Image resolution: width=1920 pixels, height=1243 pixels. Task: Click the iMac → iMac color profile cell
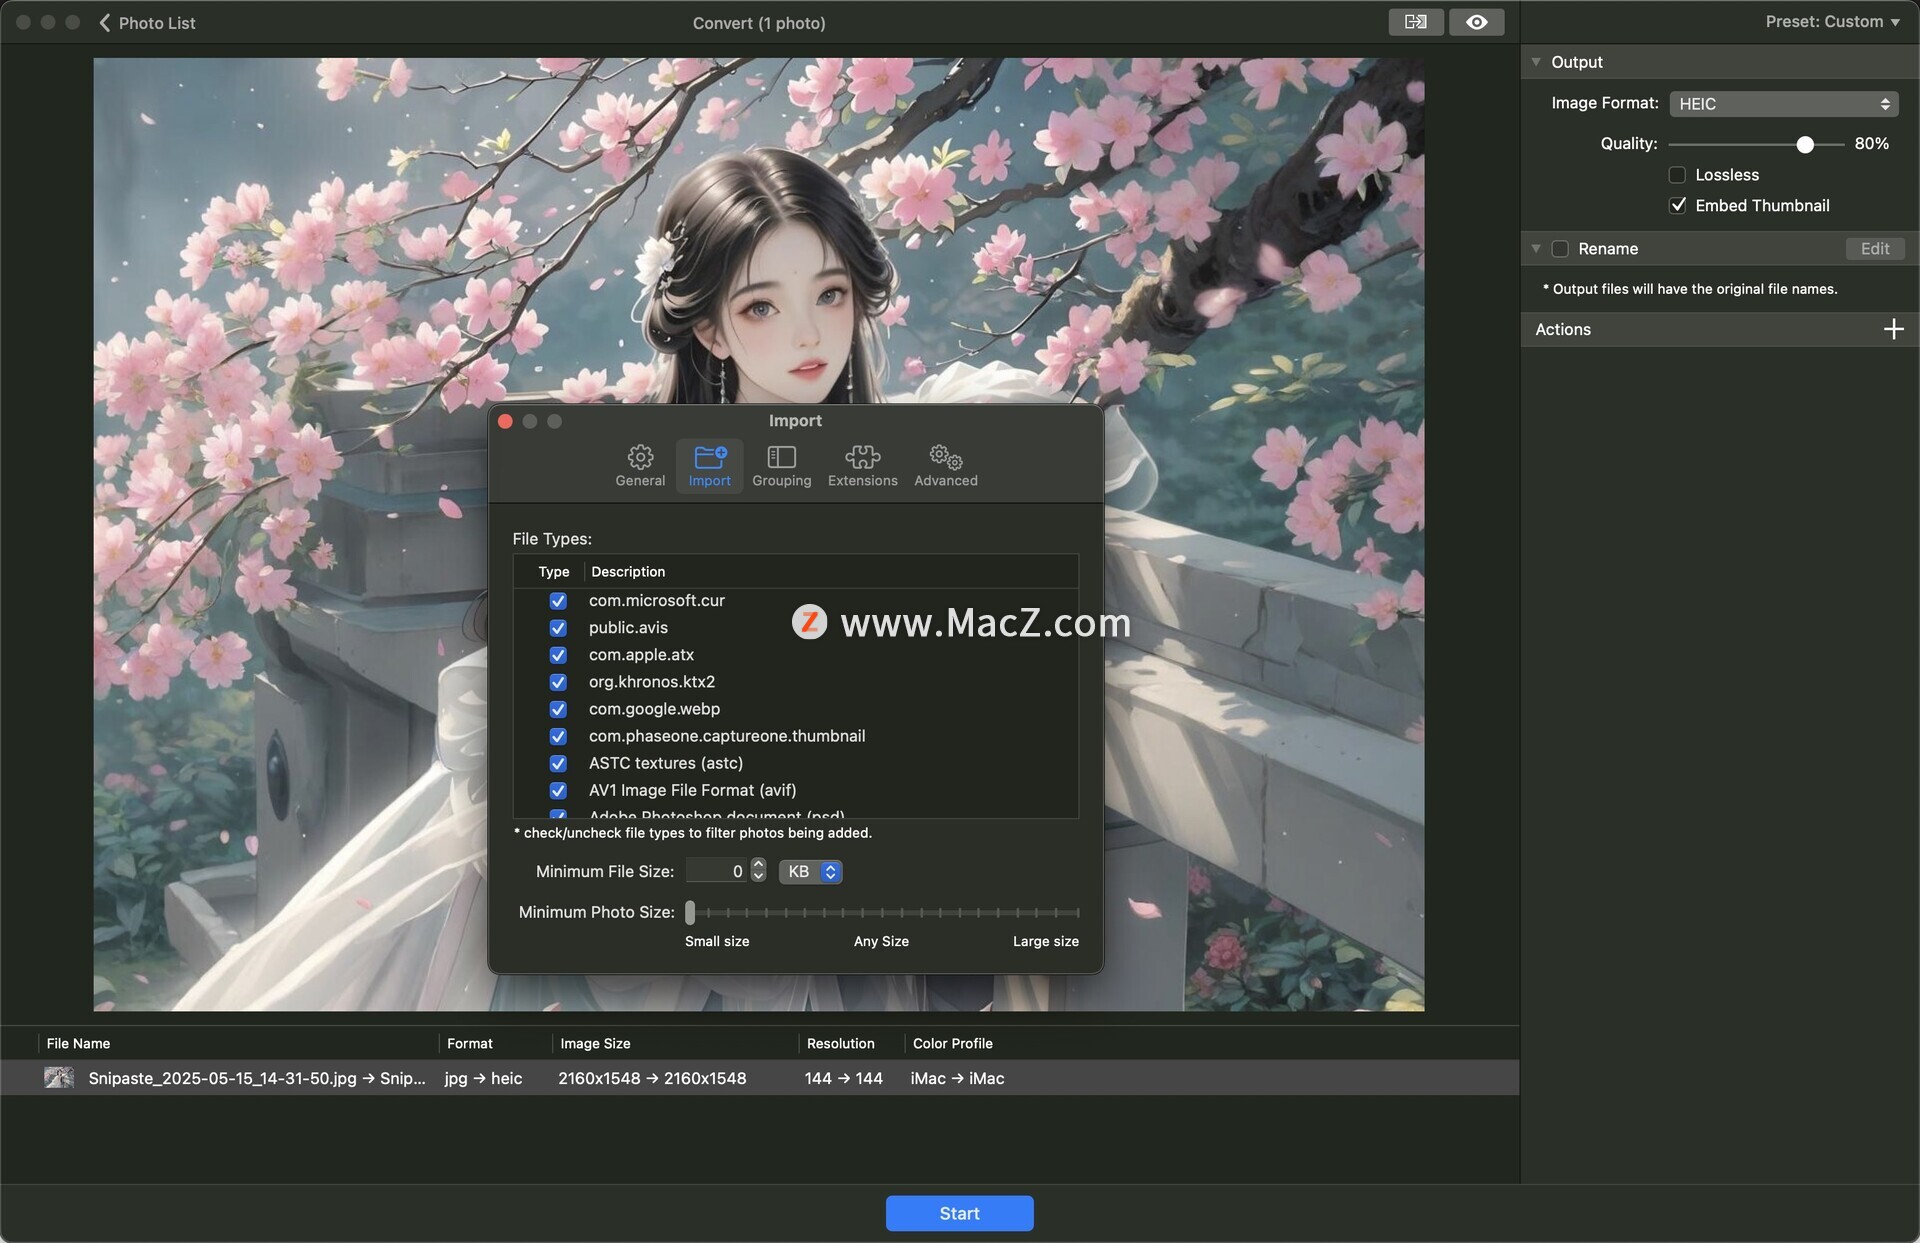point(957,1078)
